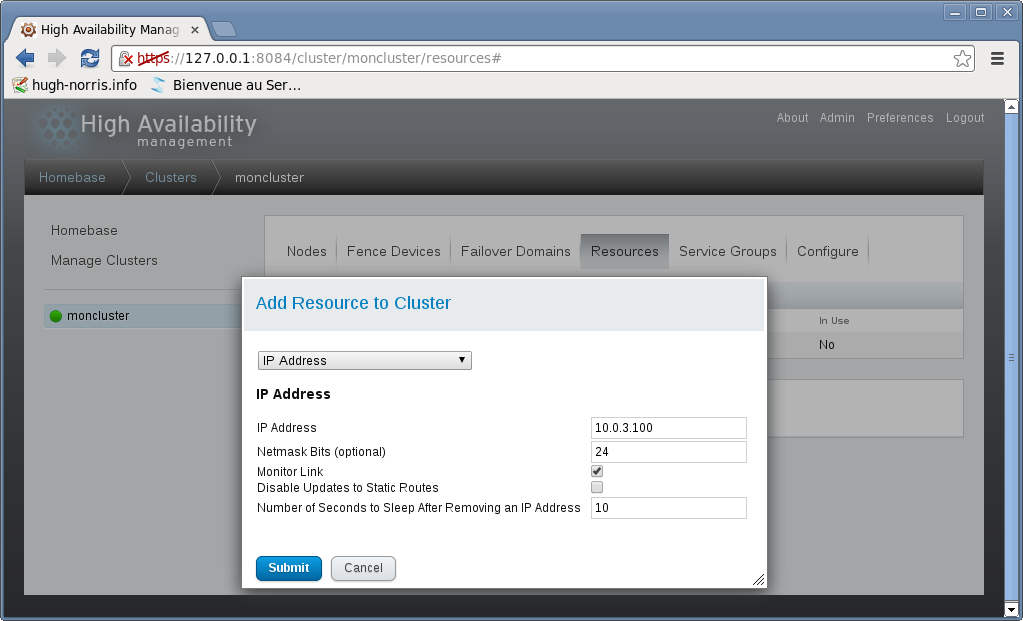Click the browser reload icon

pyautogui.click(x=90, y=58)
